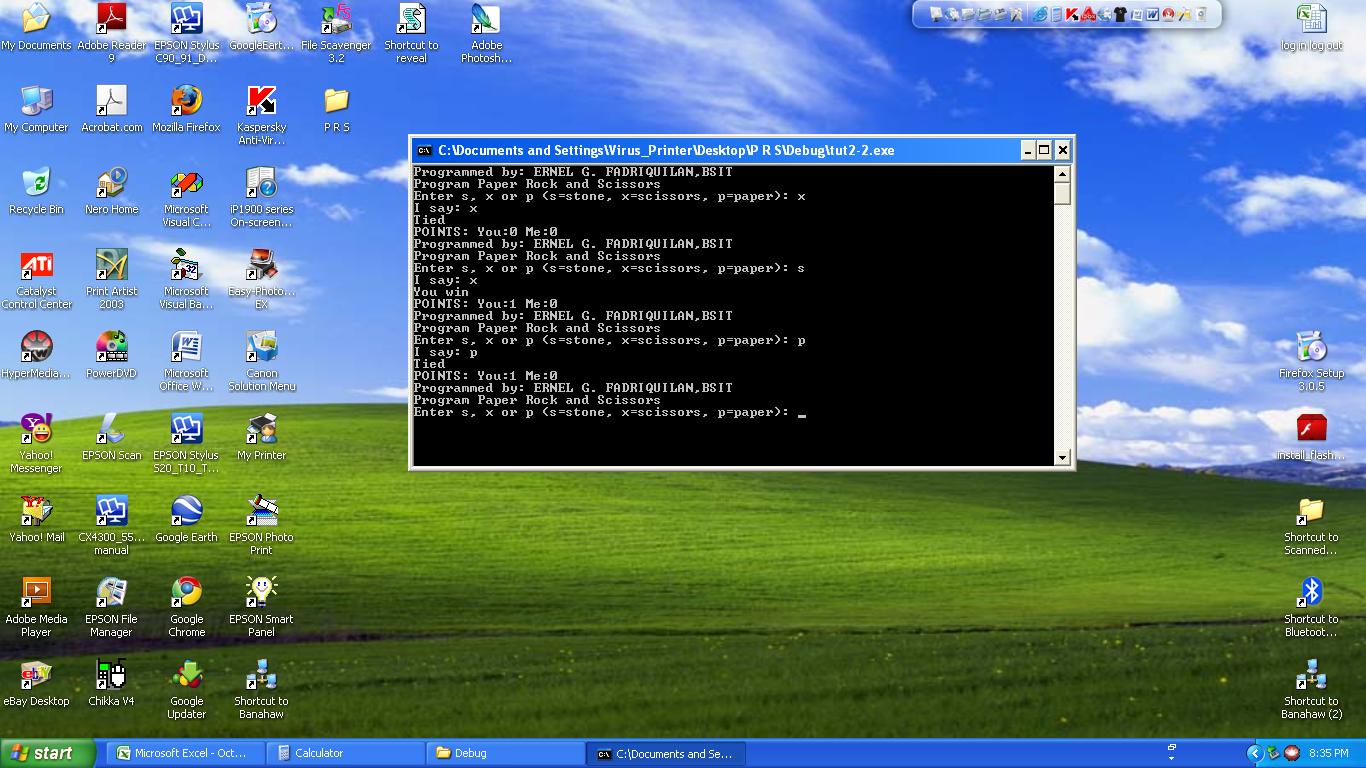The width and height of the screenshot is (1366, 768).
Task: Click the console scrollbar up arrow
Action: pos(1062,174)
